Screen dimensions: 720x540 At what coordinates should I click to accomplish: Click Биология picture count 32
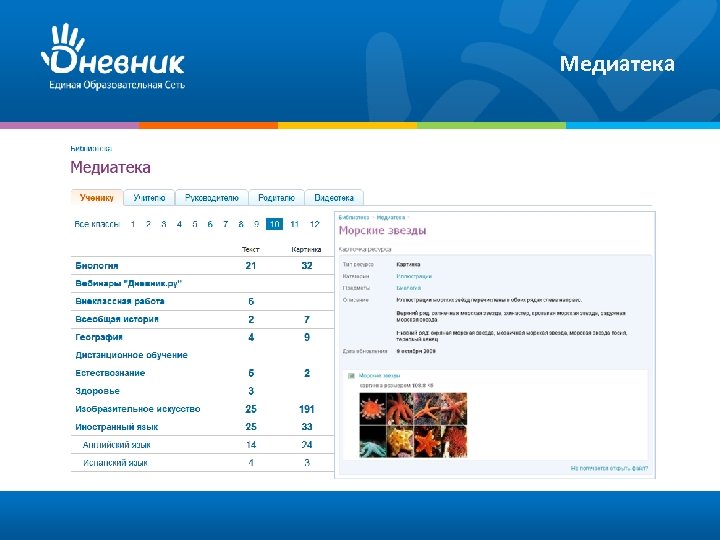tap(307, 265)
